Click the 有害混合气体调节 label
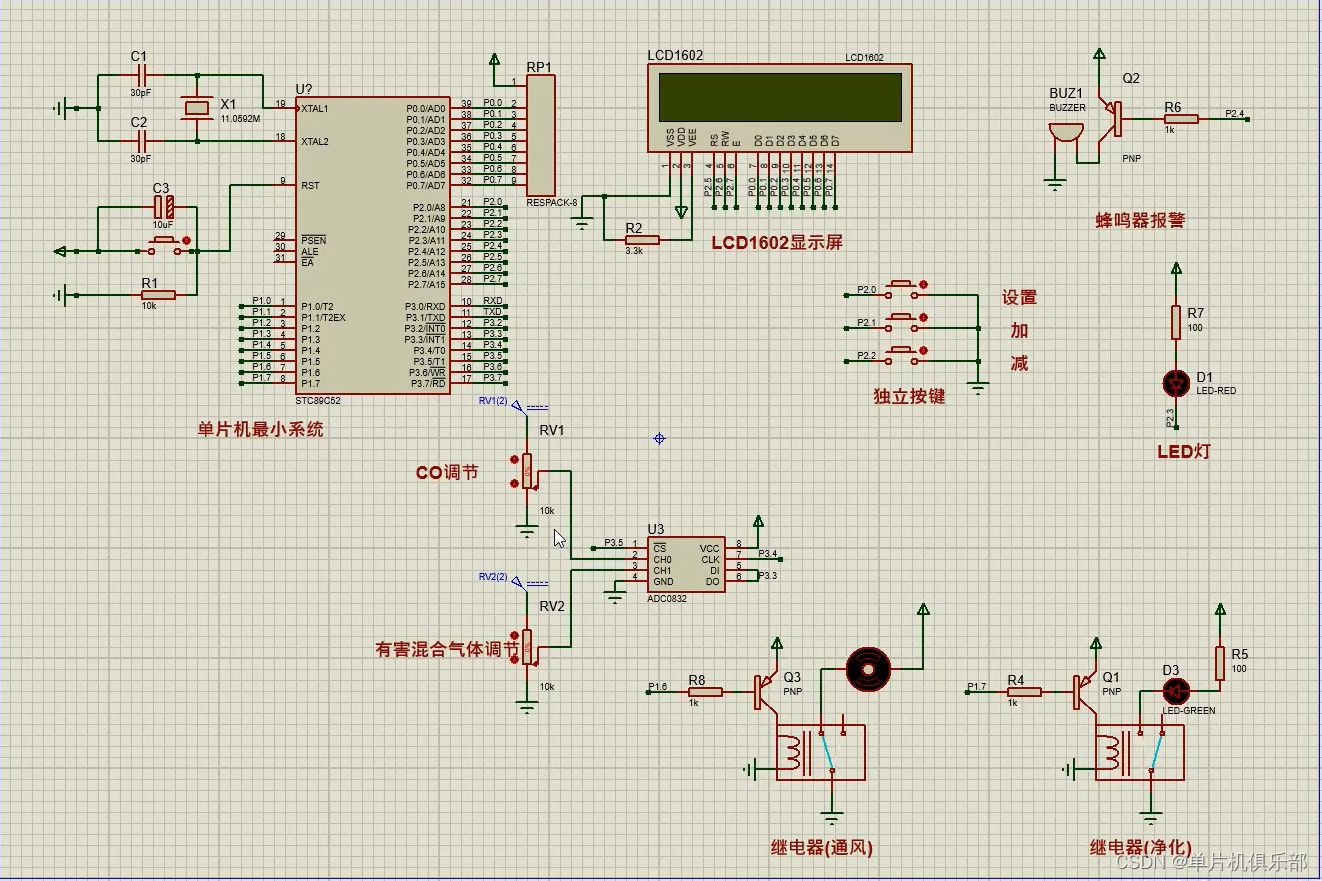 447,650
